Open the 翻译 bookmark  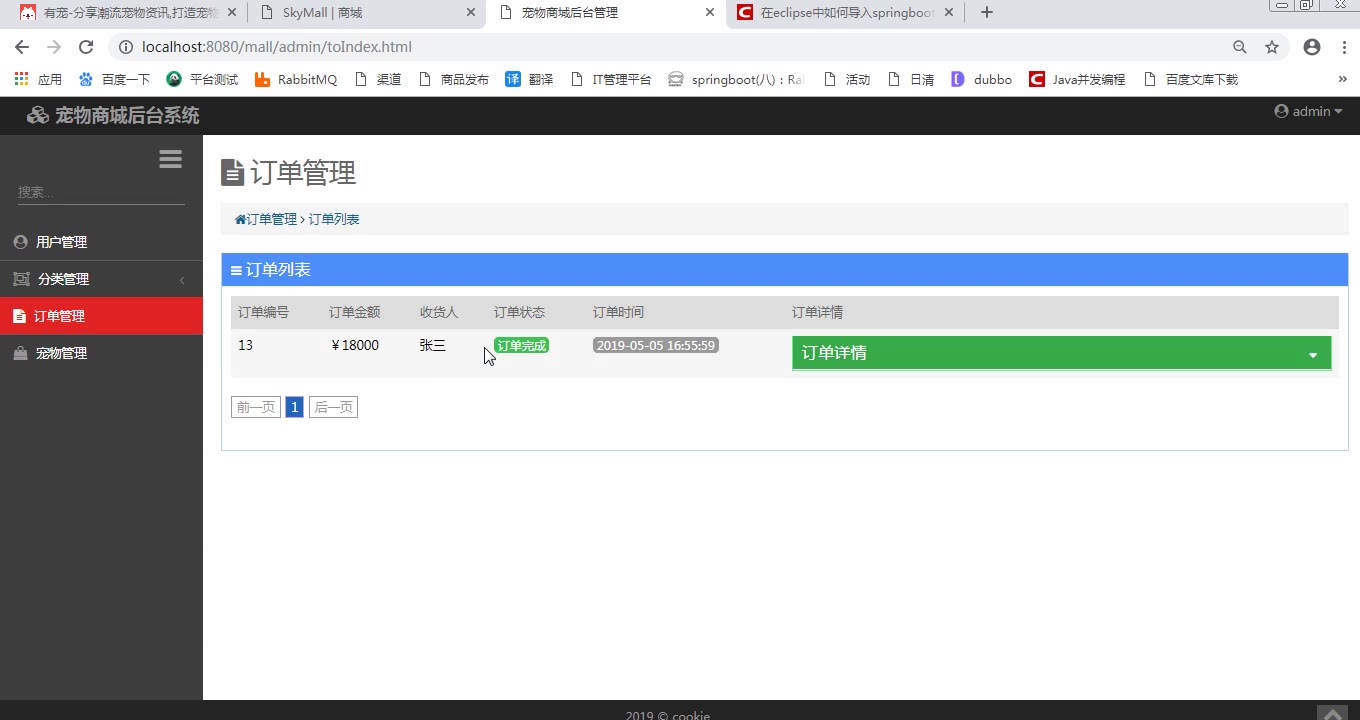pyautogui.click(x=529, y=79)
